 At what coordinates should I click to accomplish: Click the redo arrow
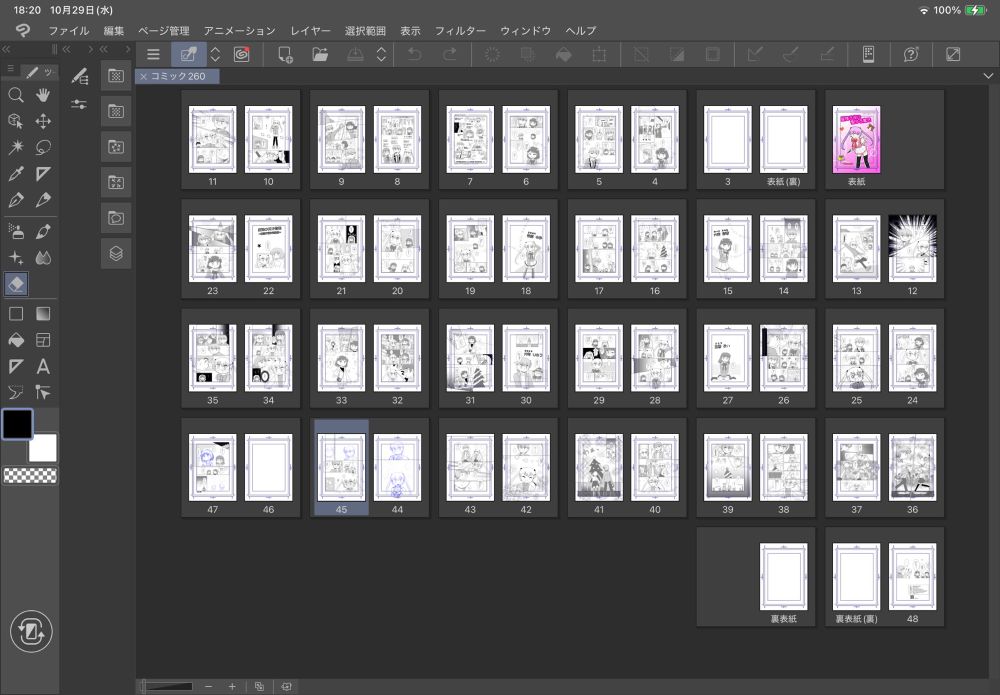450,55
